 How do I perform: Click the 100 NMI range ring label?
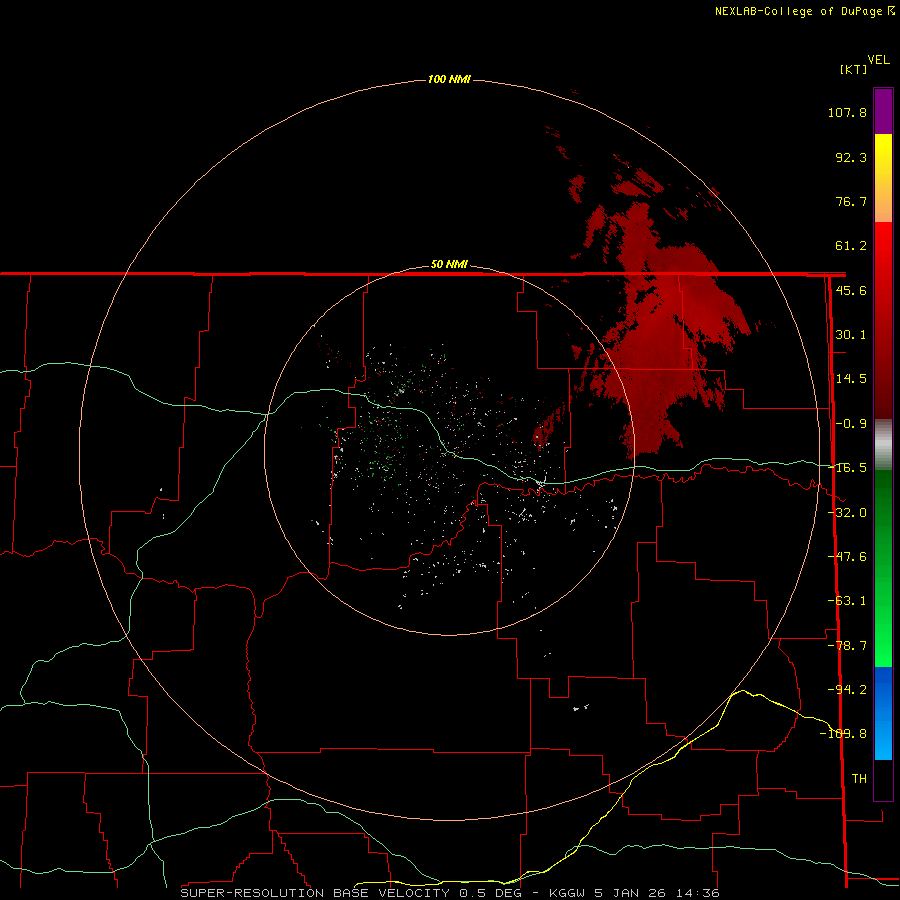click(449, 79)
